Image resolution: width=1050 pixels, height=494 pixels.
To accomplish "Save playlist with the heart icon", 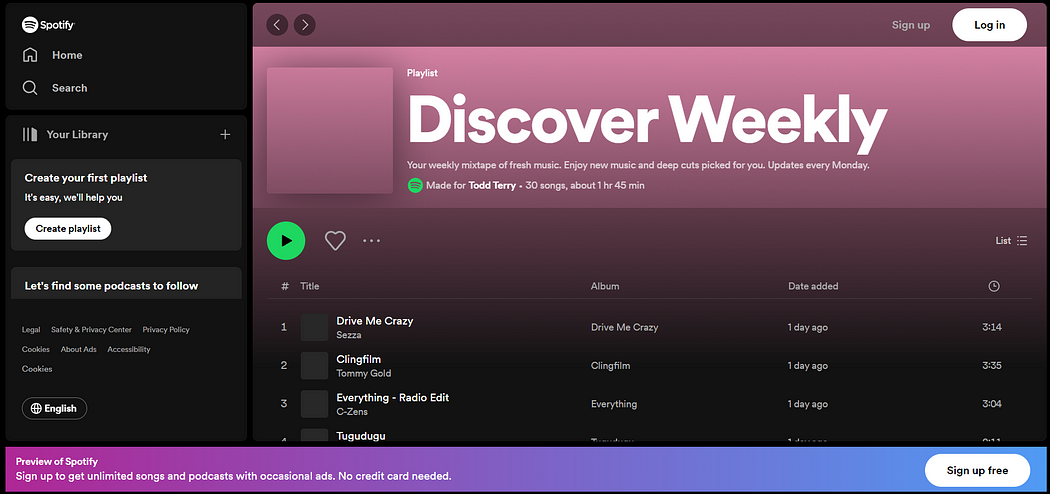I will pyautogui.click(x=335, y=240).
